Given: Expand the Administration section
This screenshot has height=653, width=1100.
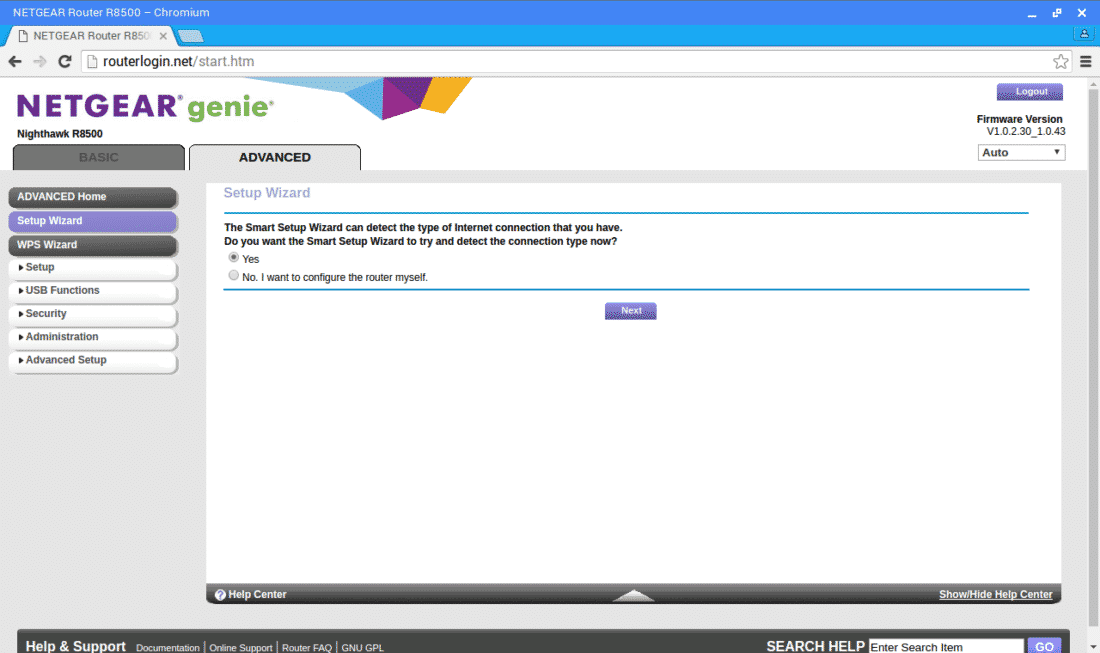Looking at the screenshot, I should 93,337.
